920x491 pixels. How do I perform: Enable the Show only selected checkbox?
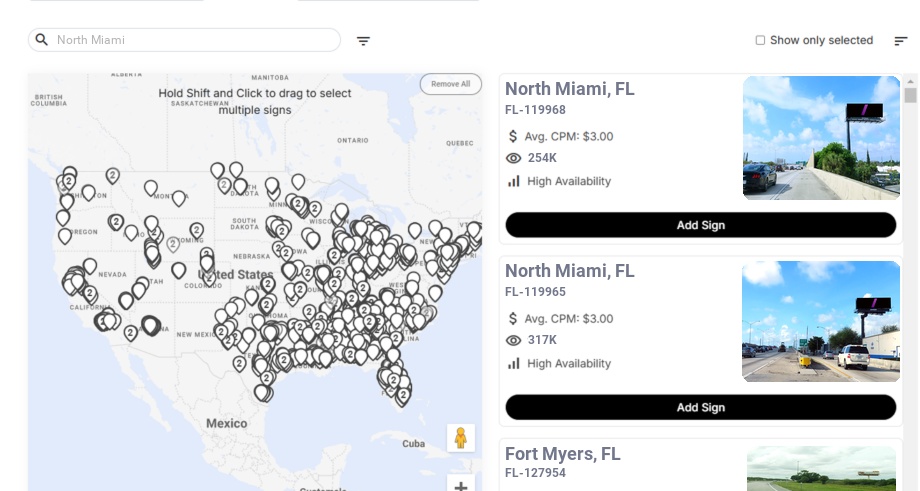pyautogui.click(x=760, y=40)
